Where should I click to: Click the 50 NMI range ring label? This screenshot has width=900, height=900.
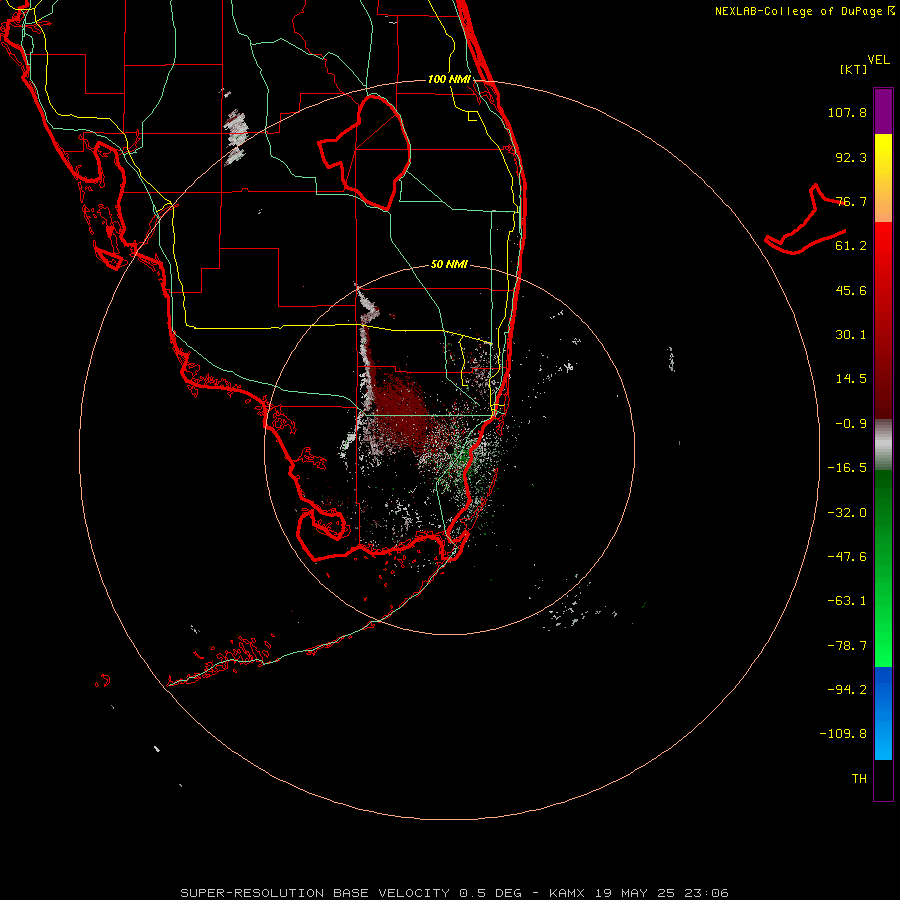coord(449,265)
